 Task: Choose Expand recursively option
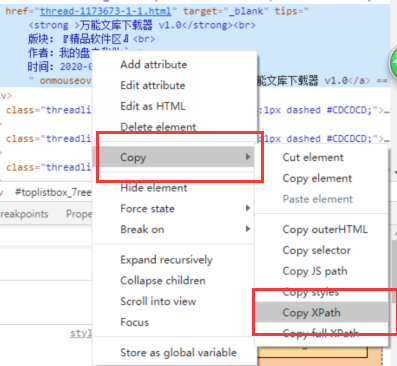[x=166, y=260]
